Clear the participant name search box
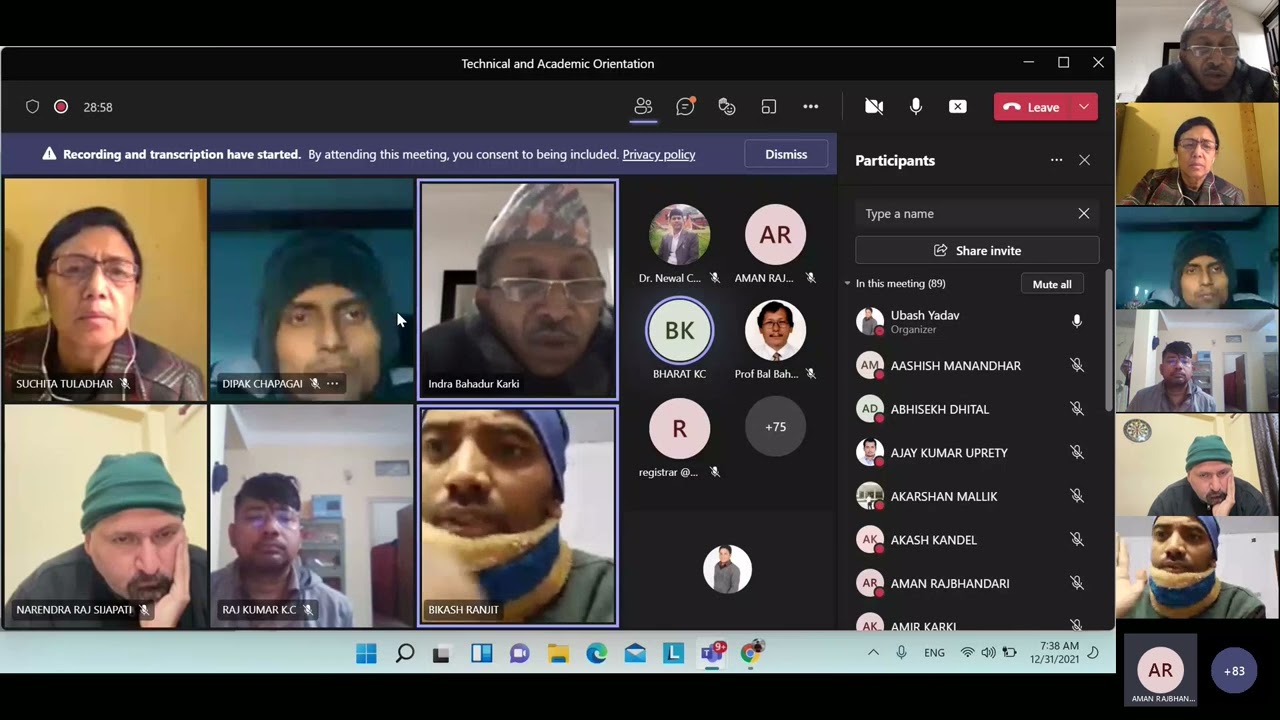 pos(1084,214)
